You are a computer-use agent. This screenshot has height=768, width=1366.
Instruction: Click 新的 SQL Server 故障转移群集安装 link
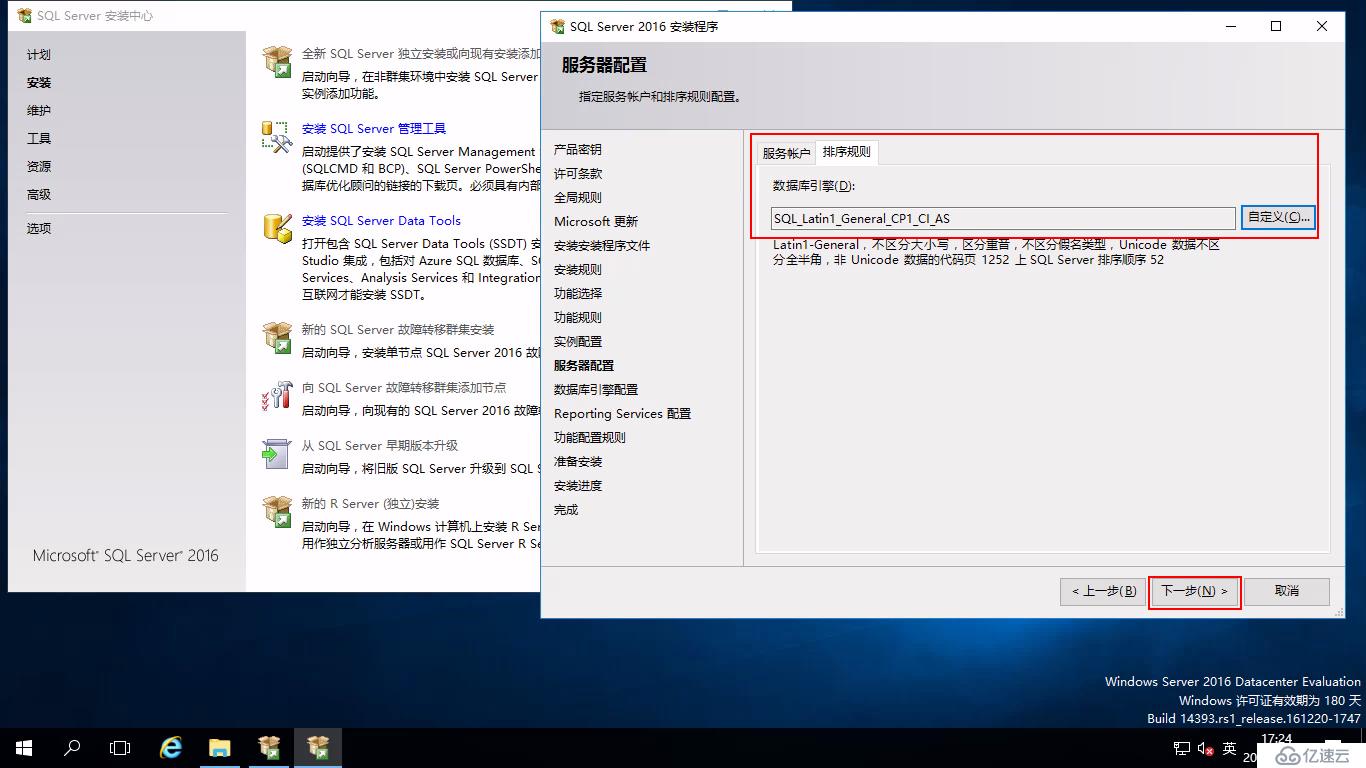coord(398,330)
